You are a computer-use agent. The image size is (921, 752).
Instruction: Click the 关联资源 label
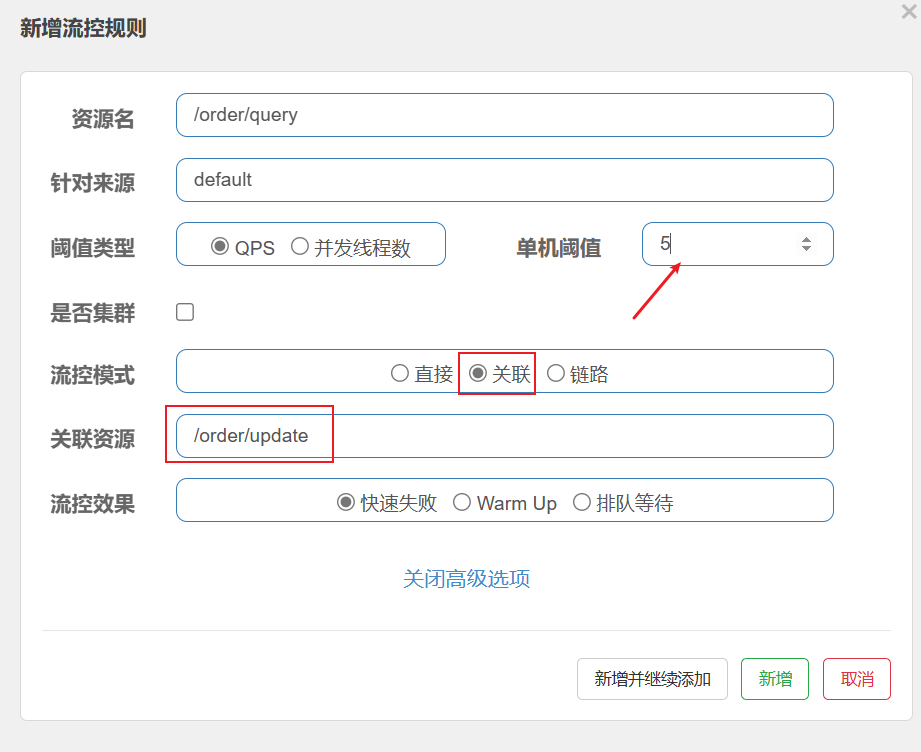point(93,439)
